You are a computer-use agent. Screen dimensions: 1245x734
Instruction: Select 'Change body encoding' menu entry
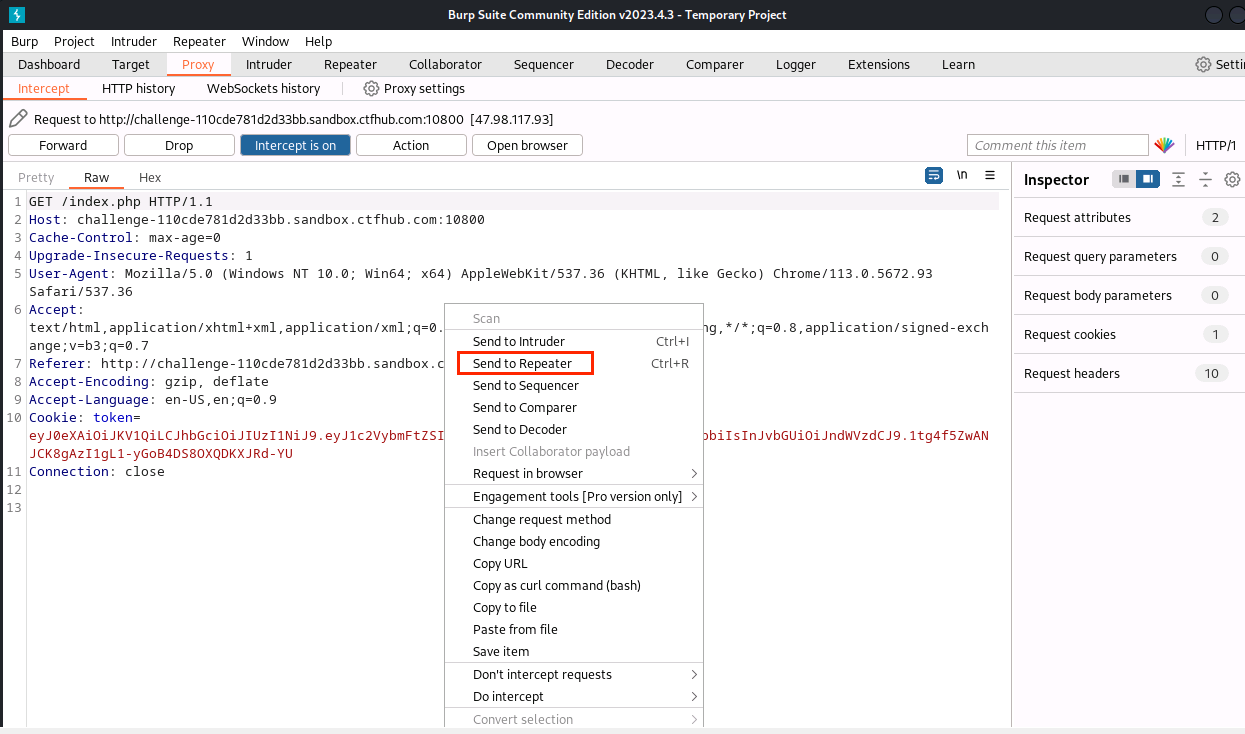574,541
